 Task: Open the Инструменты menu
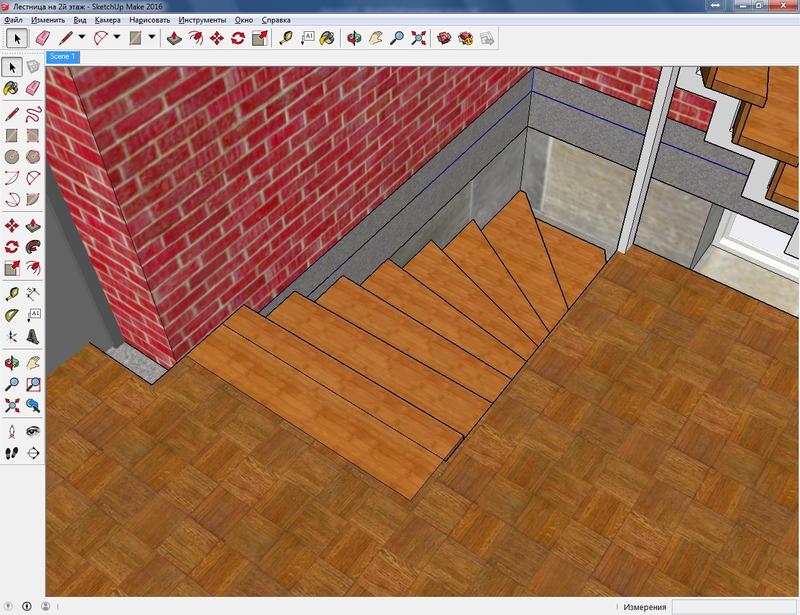coord(202,20)
